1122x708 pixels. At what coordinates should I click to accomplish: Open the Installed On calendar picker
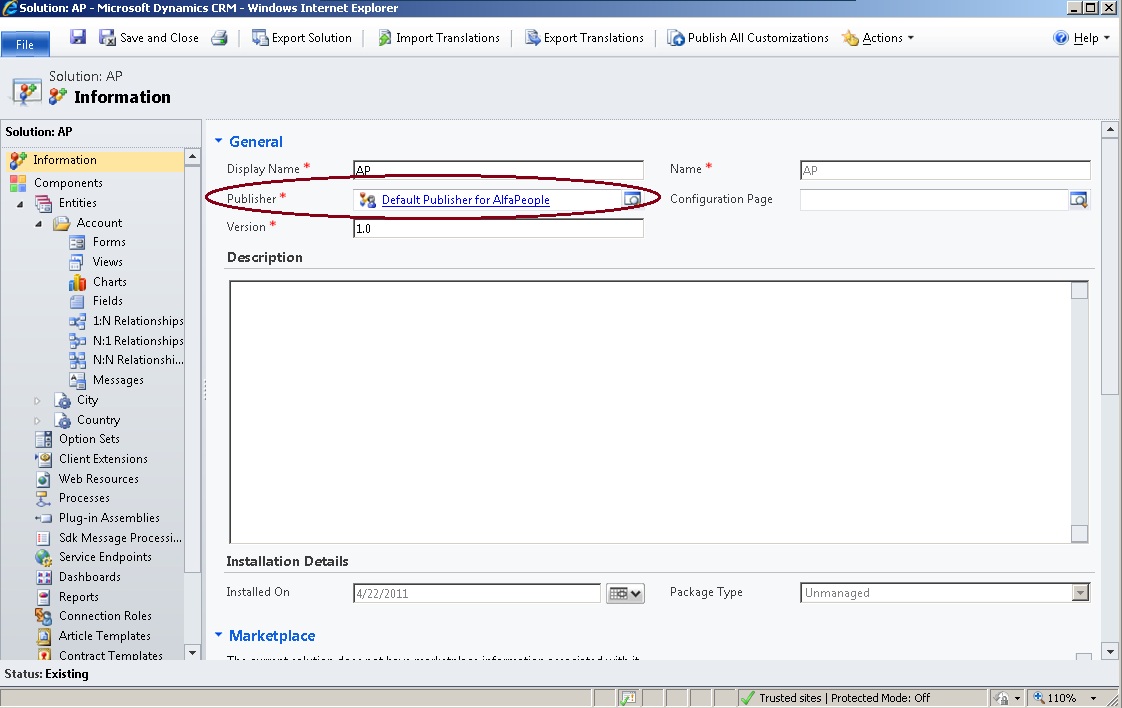625,593
